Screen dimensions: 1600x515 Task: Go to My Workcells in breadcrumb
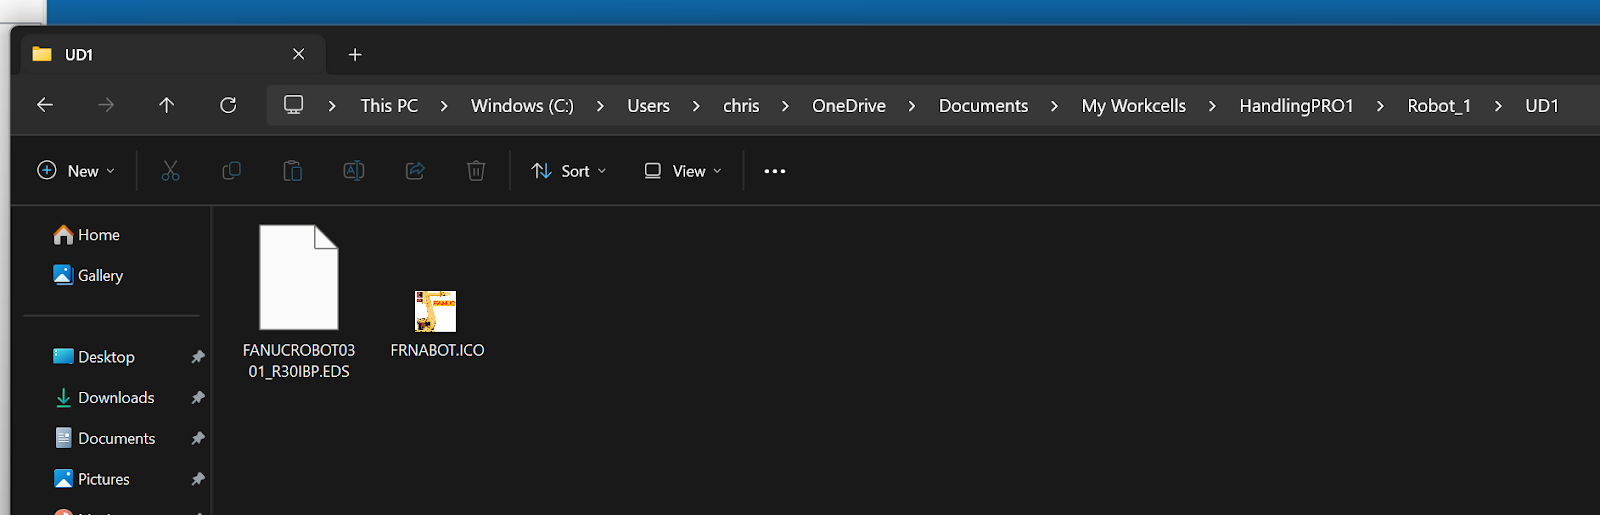[1133, 106]
